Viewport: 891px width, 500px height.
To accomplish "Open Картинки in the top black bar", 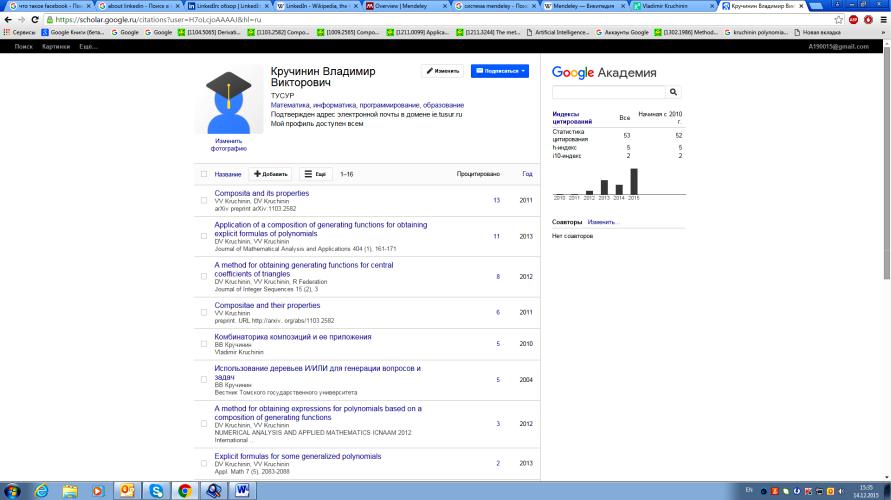I will point(56,47).
